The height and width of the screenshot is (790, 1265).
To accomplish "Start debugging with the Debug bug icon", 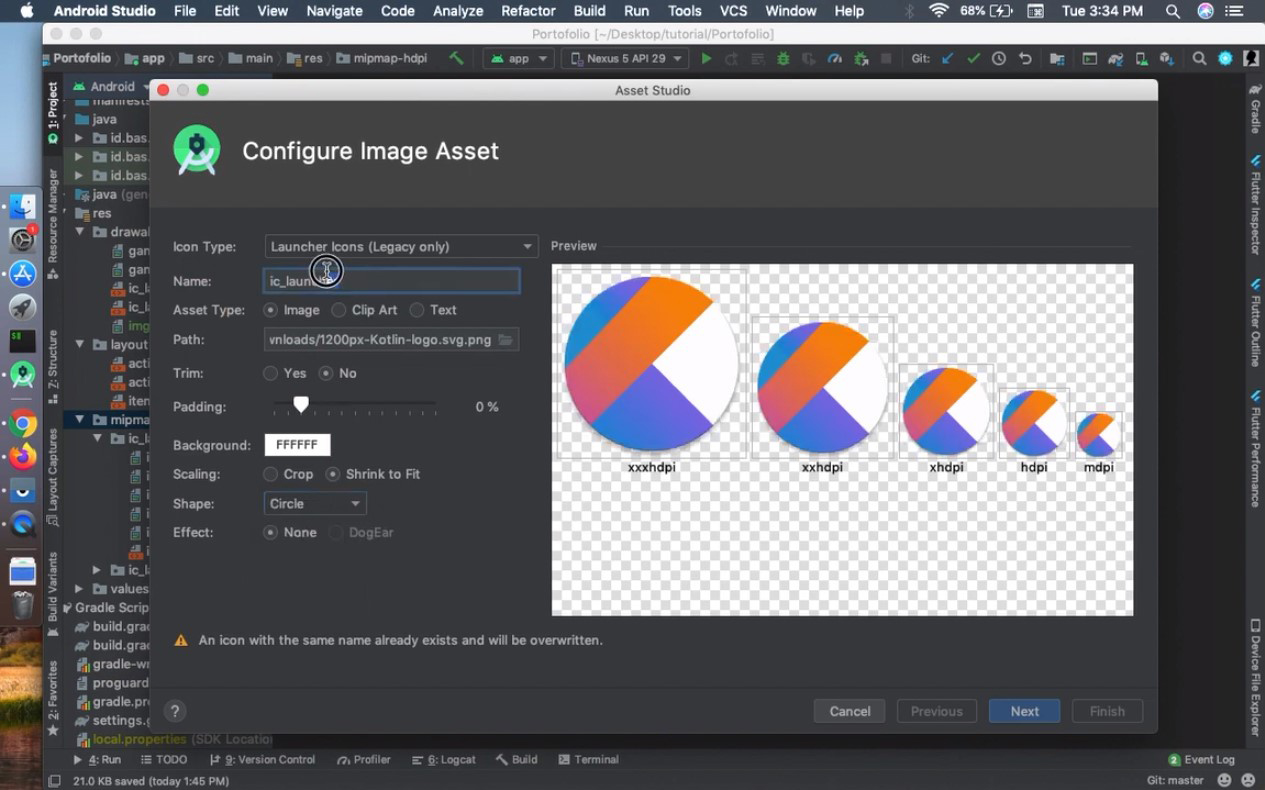I will (x=781, y=58).
